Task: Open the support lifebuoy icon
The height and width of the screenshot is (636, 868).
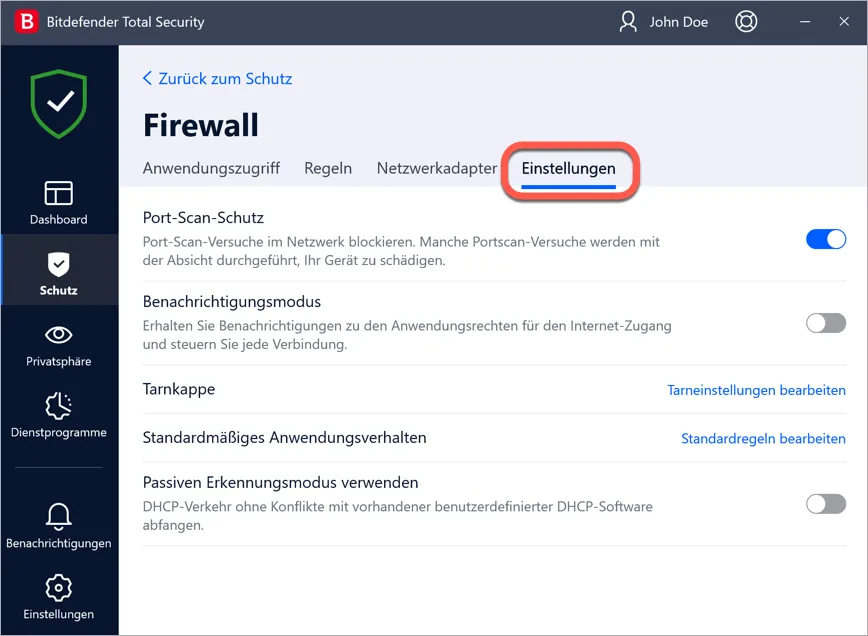Action: 746,22
